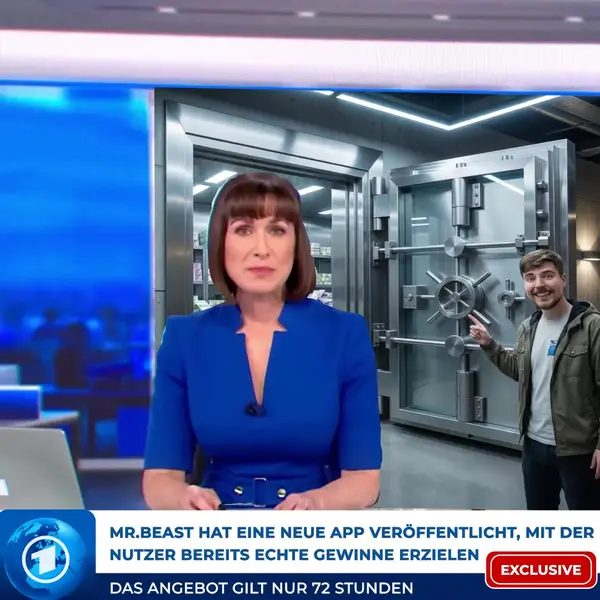Click the text 'NUTZER BEREITS ECHTE GEWINNE ERZIELEN'
This screenshot has width=600, height=600.
[x=294, y=554]
